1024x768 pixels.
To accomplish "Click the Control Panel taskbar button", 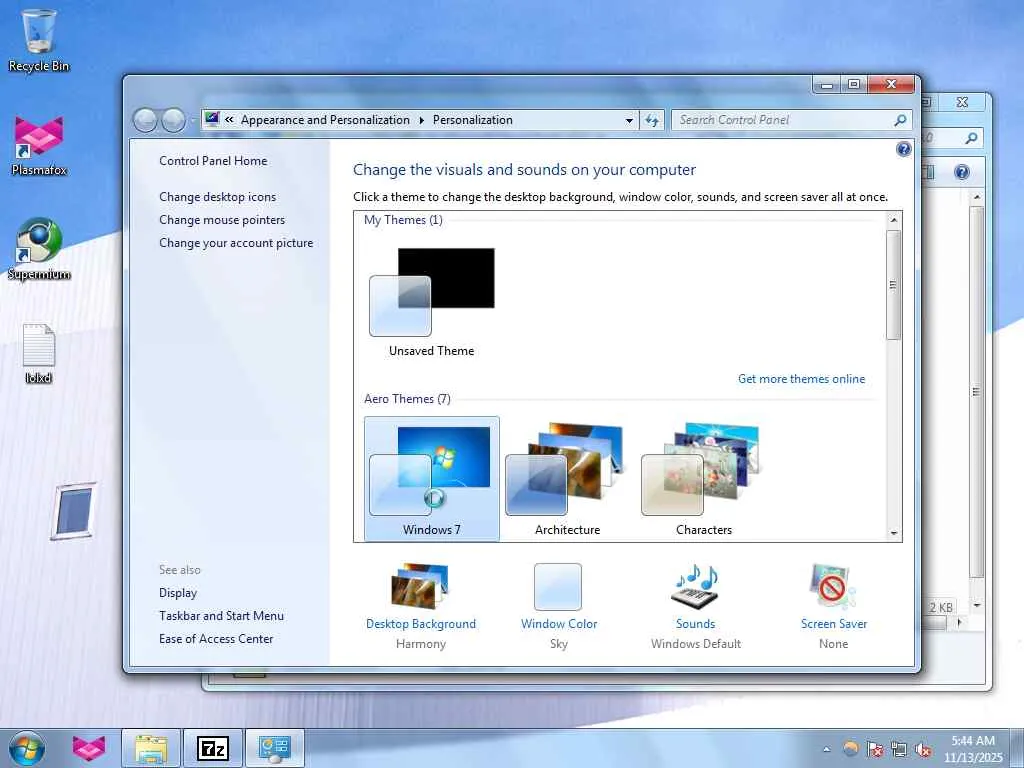I will [x=275, y=748].
